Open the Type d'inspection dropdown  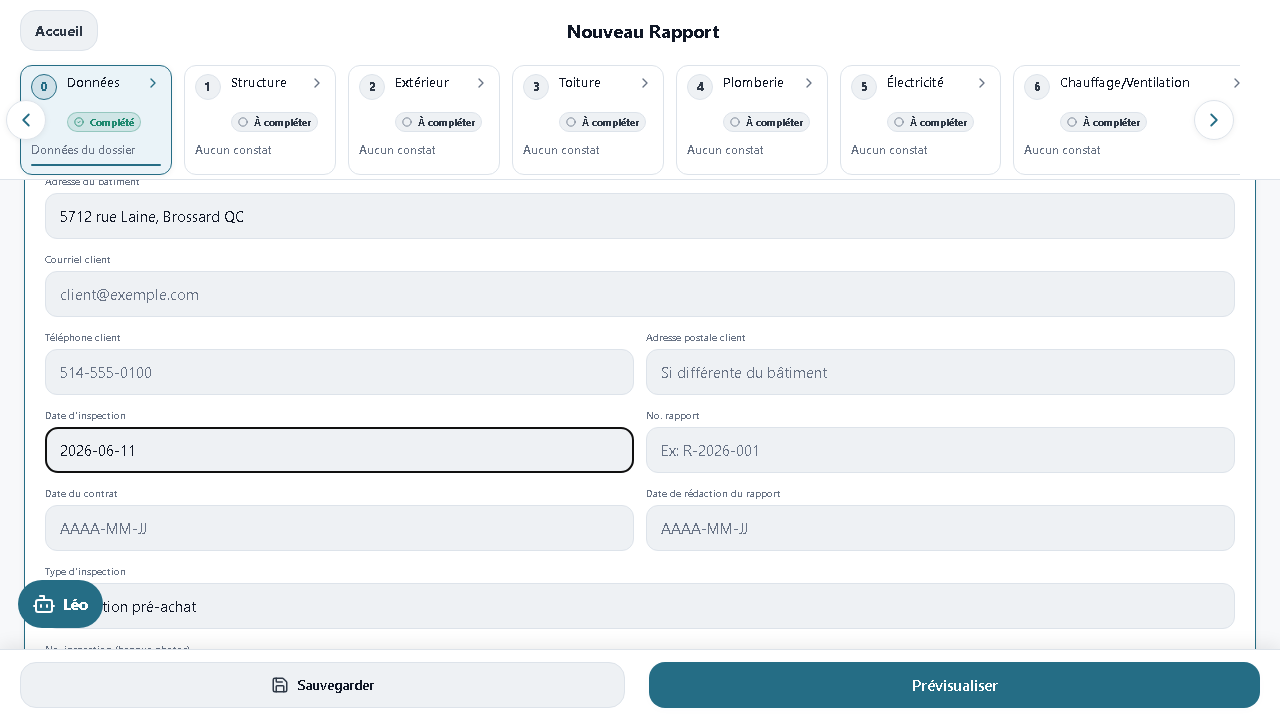coord(640,606)
